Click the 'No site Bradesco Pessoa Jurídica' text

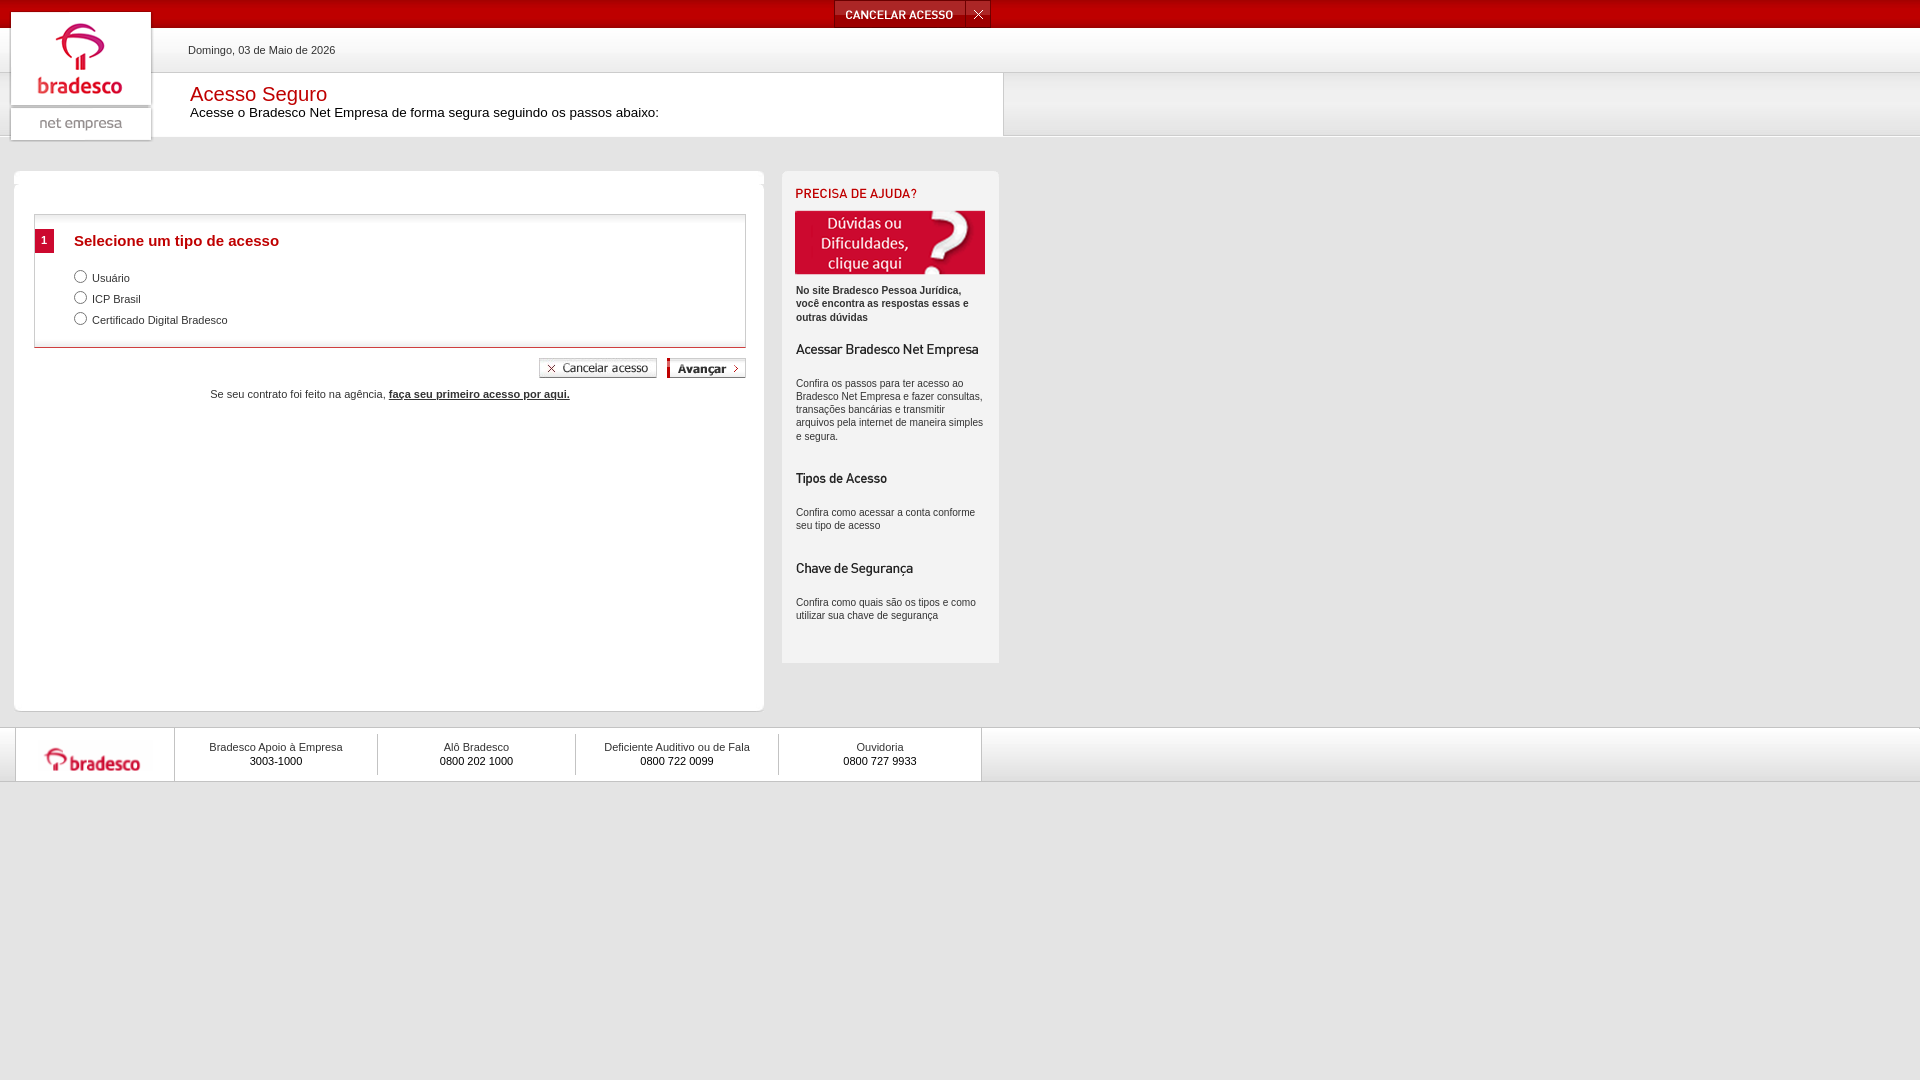point(882,304)
